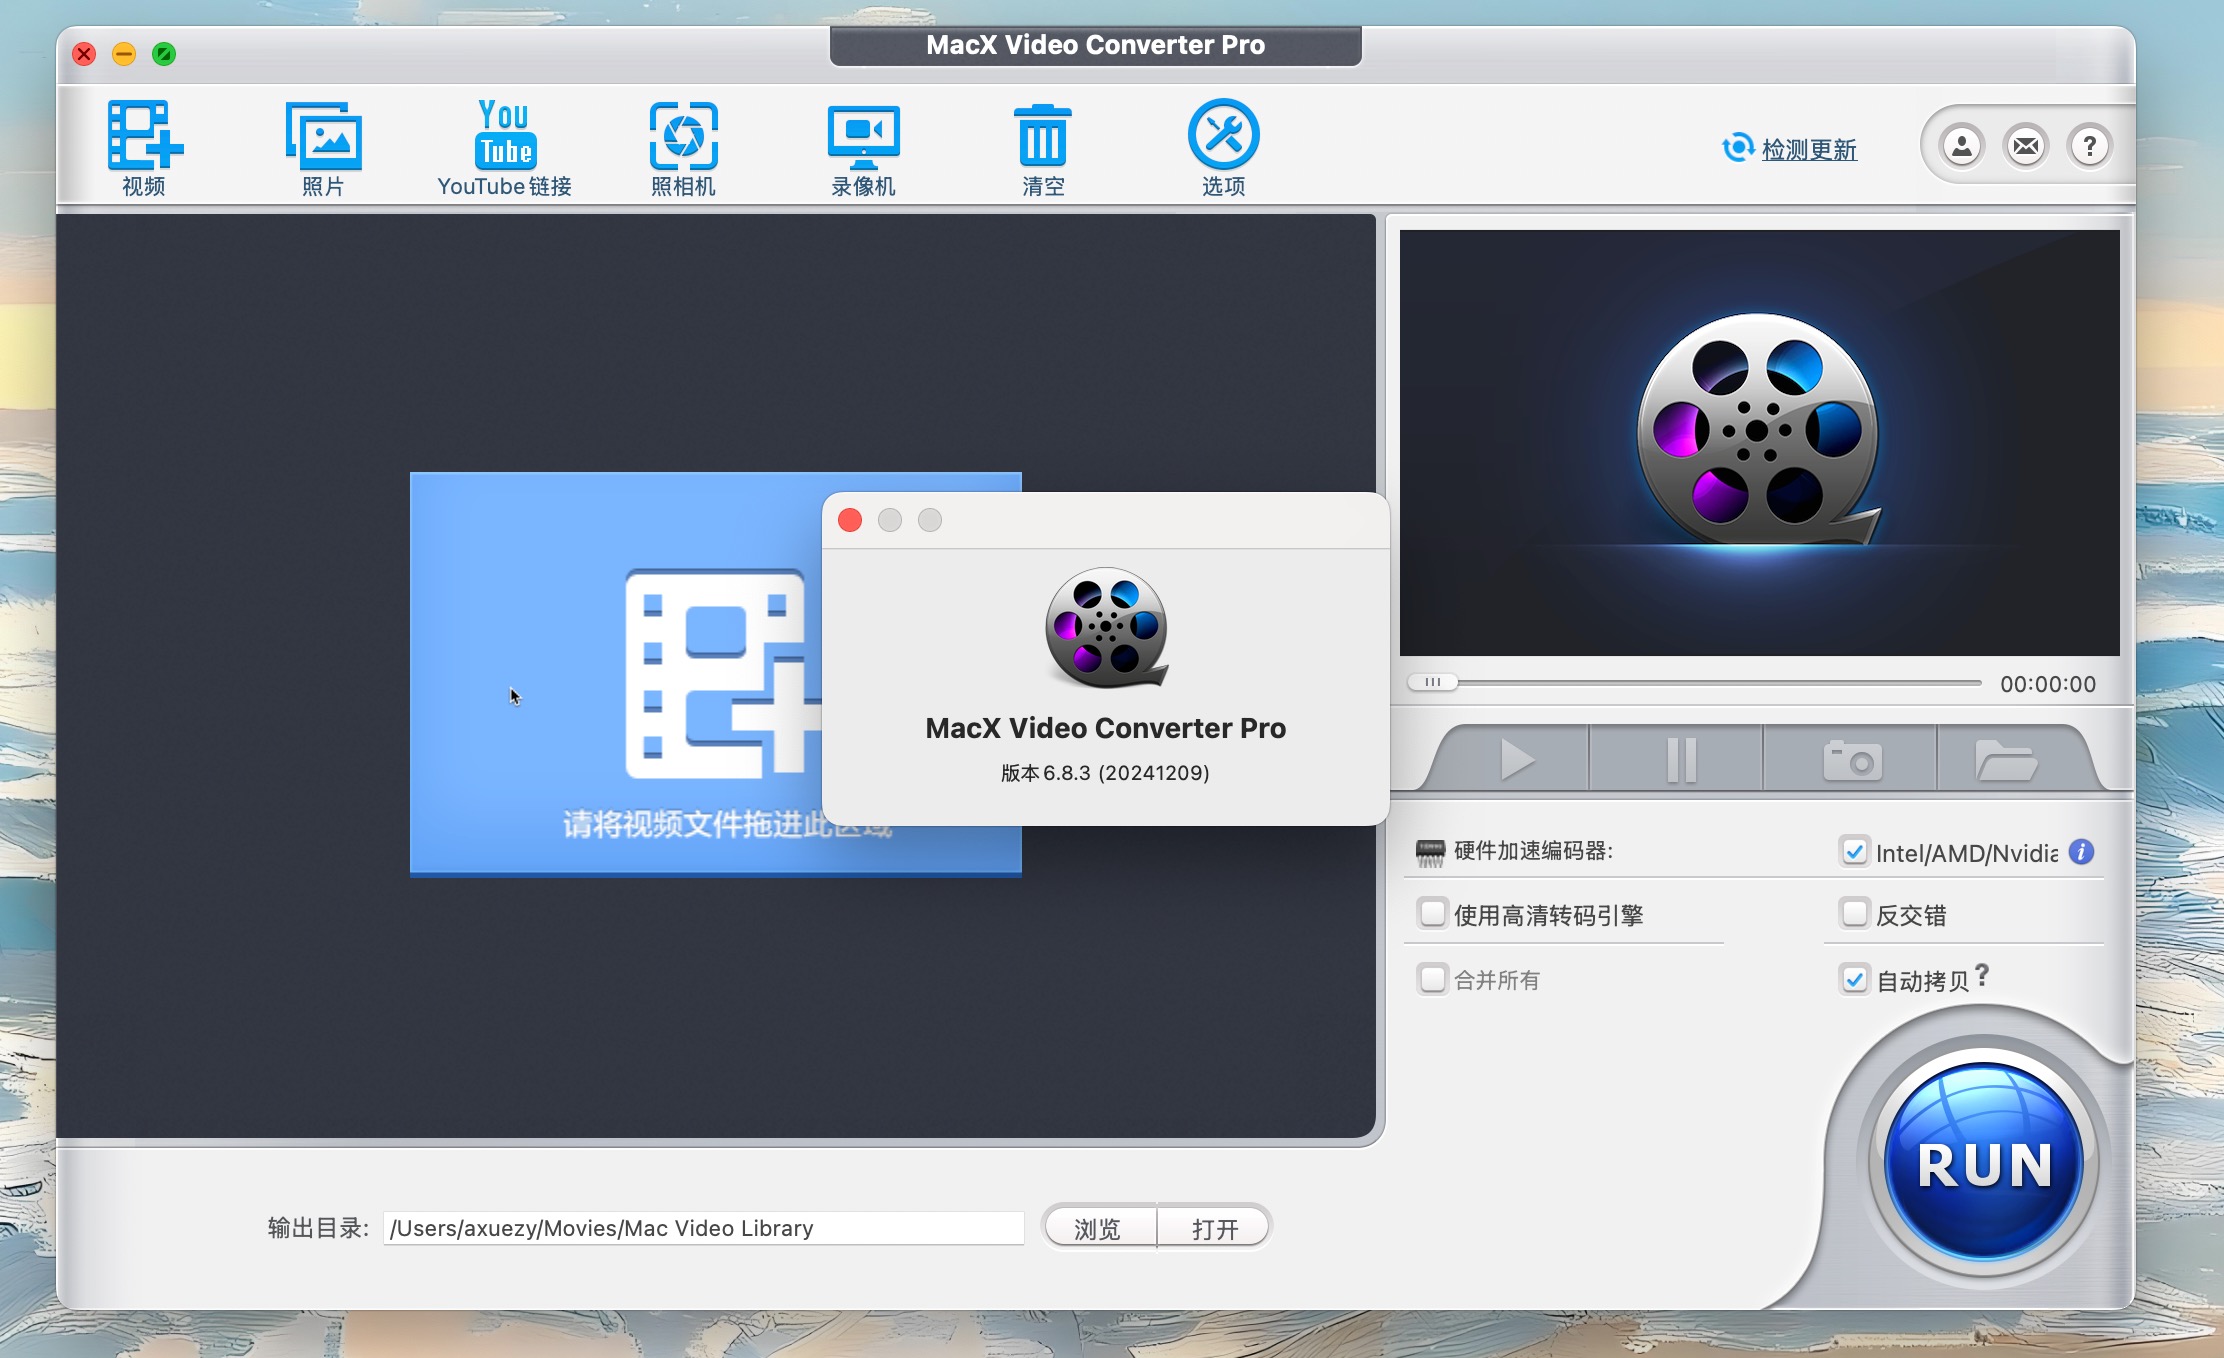The height and width of the screenshot is (1358, 2224).
Task: Click the drop zone film-plus icon
Action: [722, 672]
